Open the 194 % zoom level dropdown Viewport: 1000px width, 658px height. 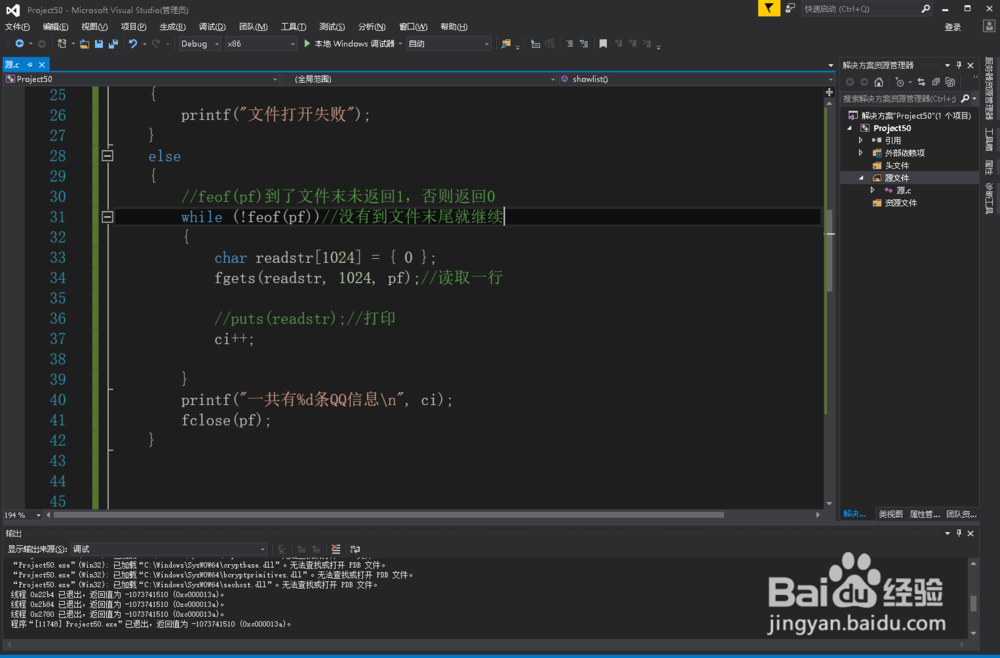(22, 515)
